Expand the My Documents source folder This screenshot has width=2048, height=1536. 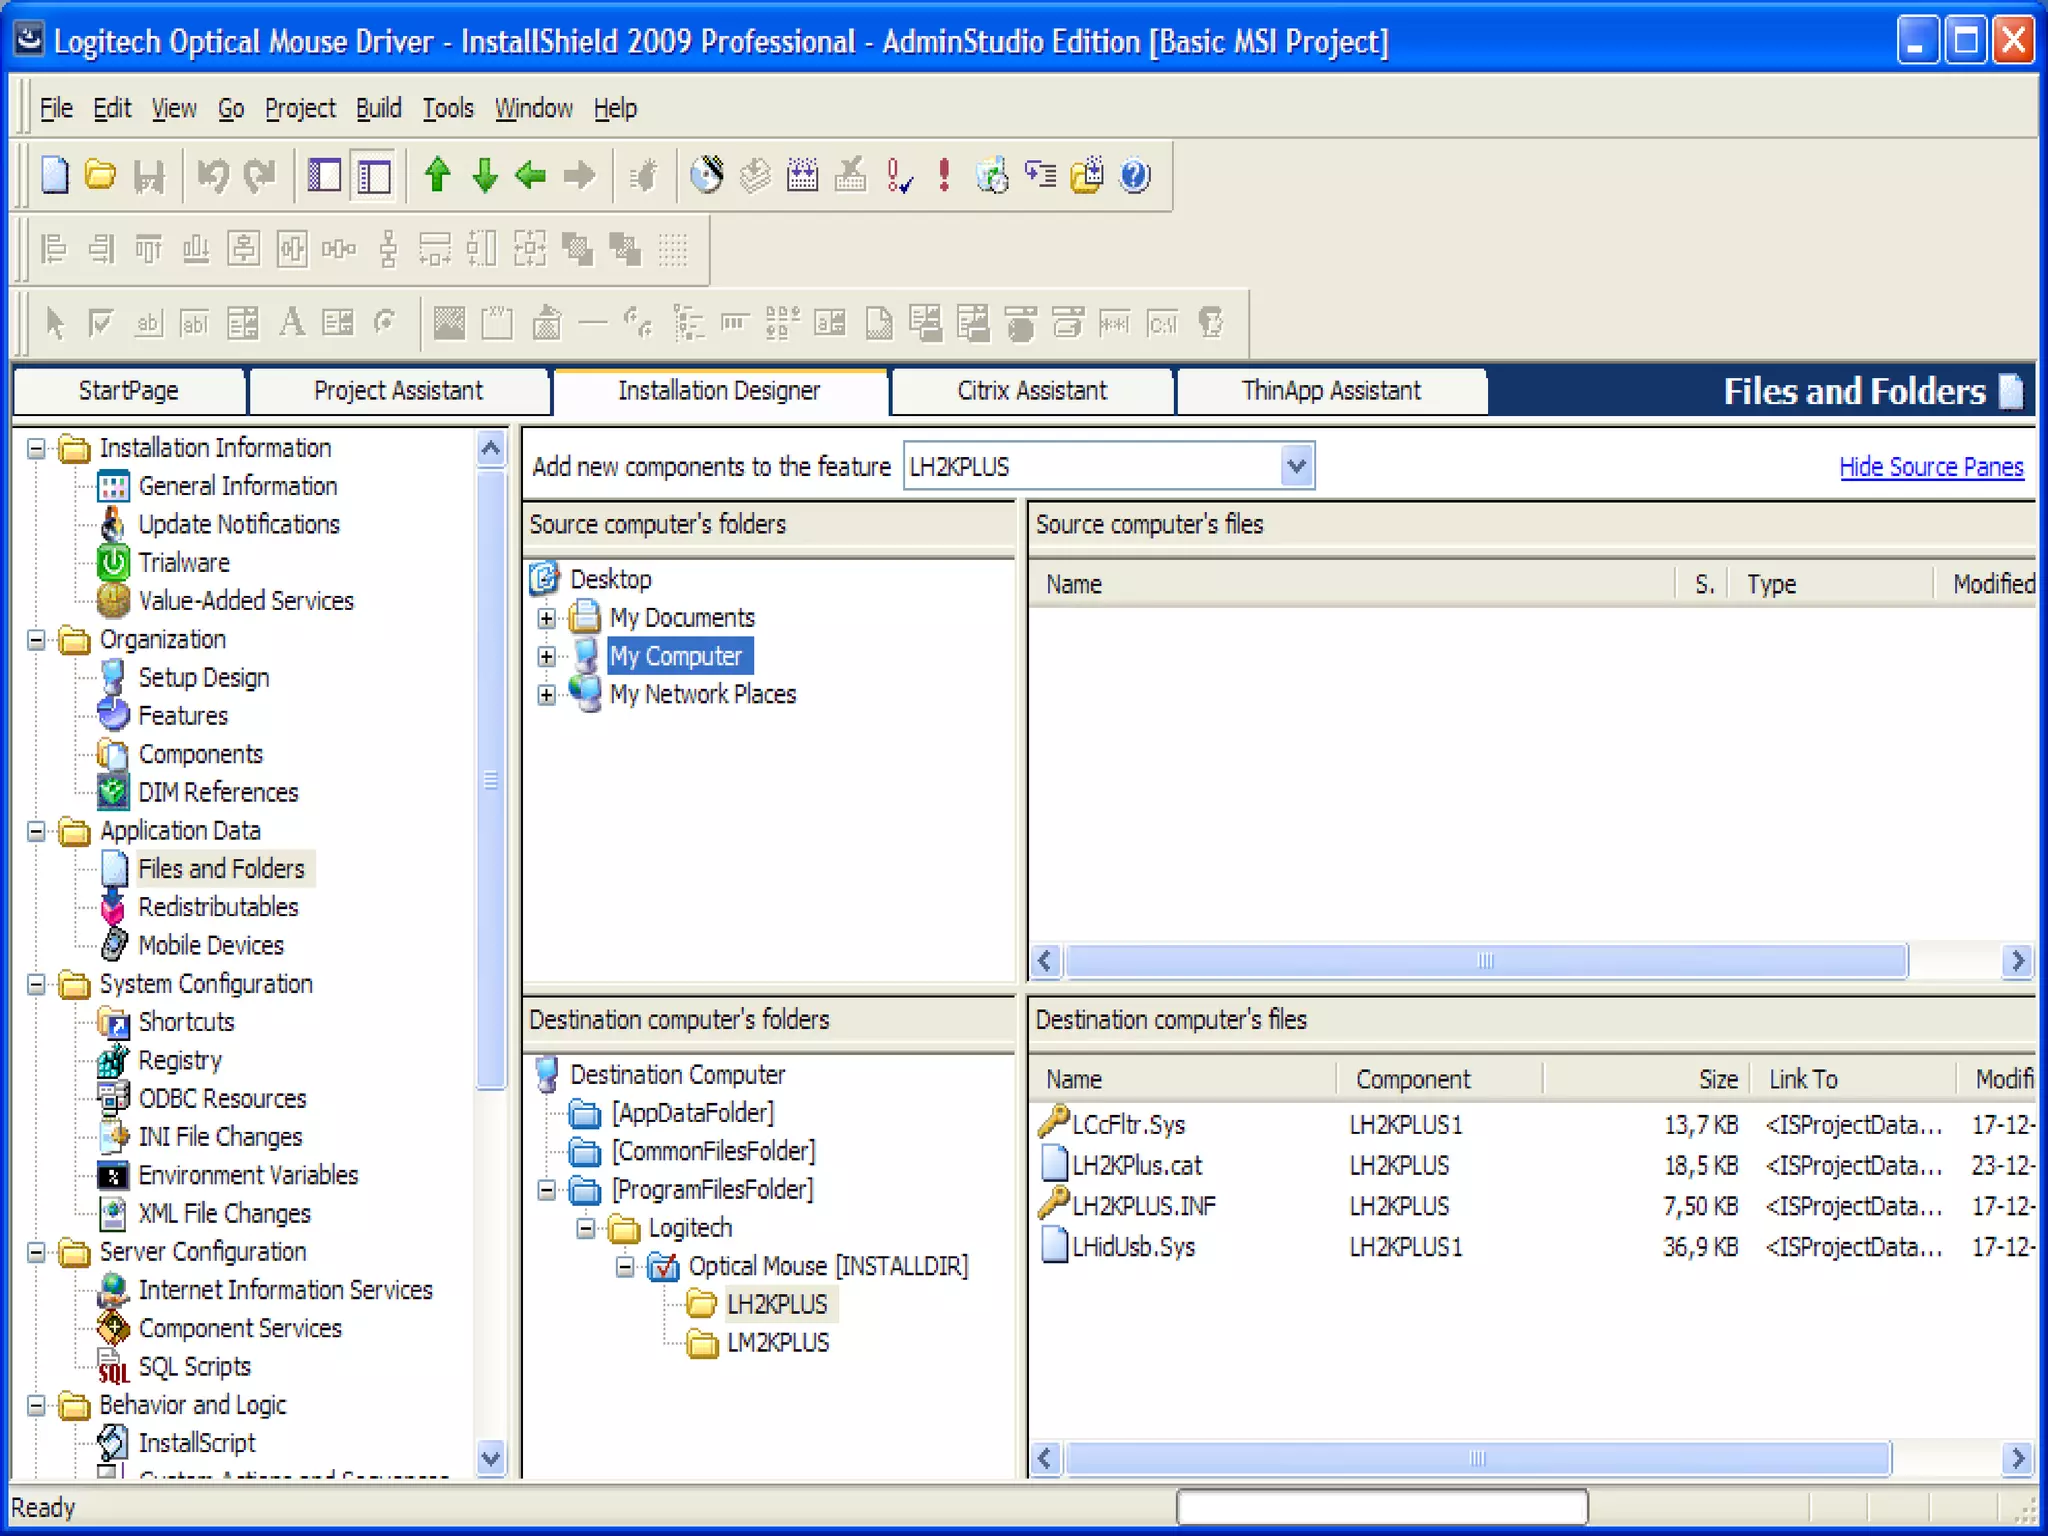(x=546, y=618)
